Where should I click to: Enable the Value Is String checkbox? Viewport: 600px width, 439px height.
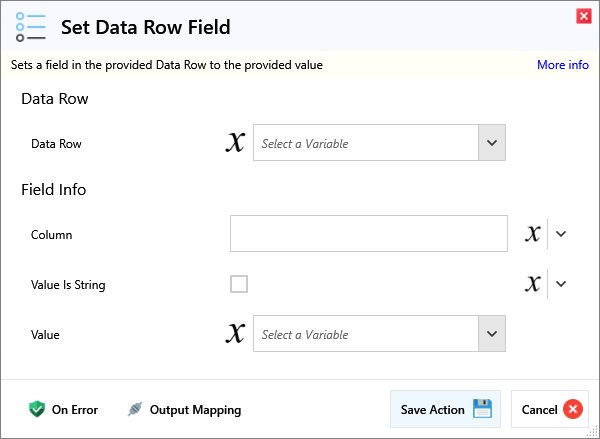pos(239,284)
